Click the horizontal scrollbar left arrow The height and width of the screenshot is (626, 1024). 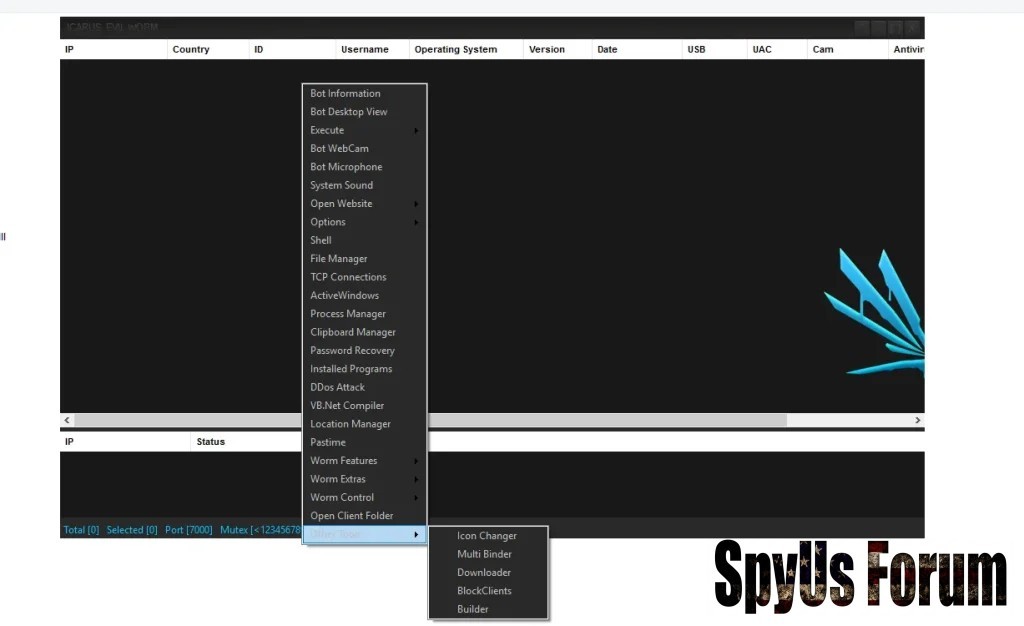(67, 421)
